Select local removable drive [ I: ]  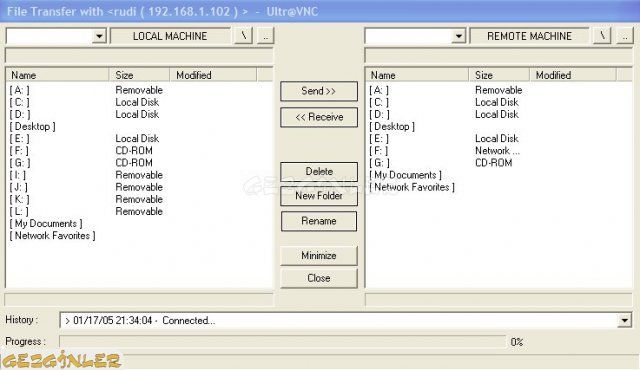[x=18, y=175]
